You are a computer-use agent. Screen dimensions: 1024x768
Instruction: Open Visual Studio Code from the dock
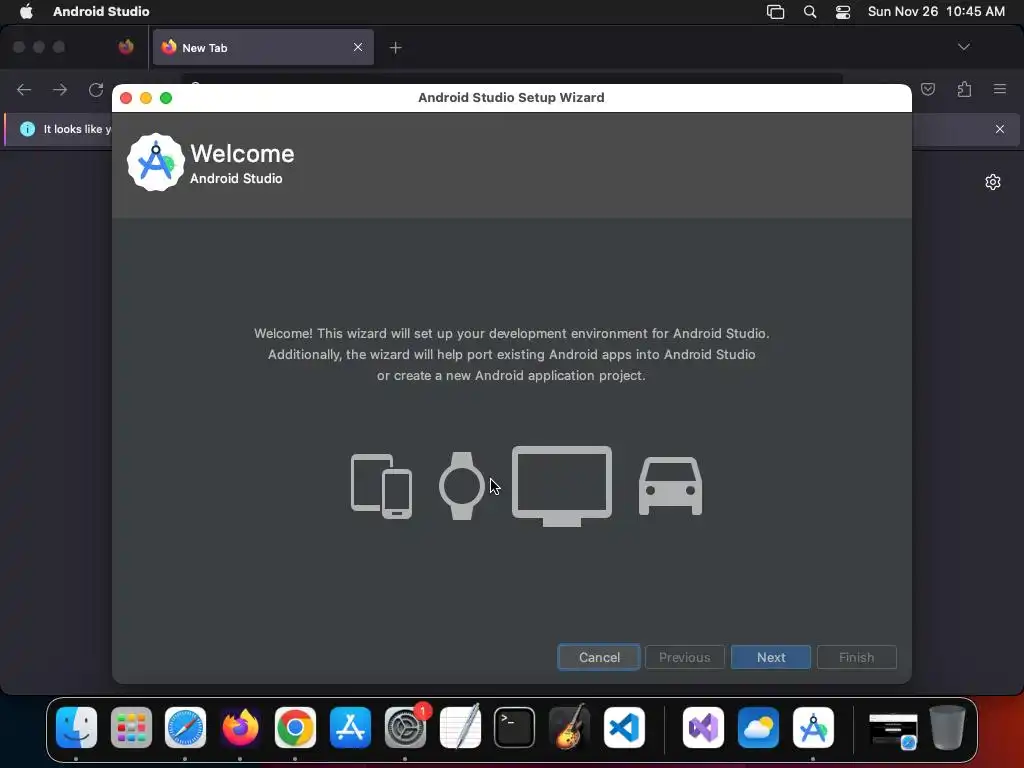tap(624, 728)
